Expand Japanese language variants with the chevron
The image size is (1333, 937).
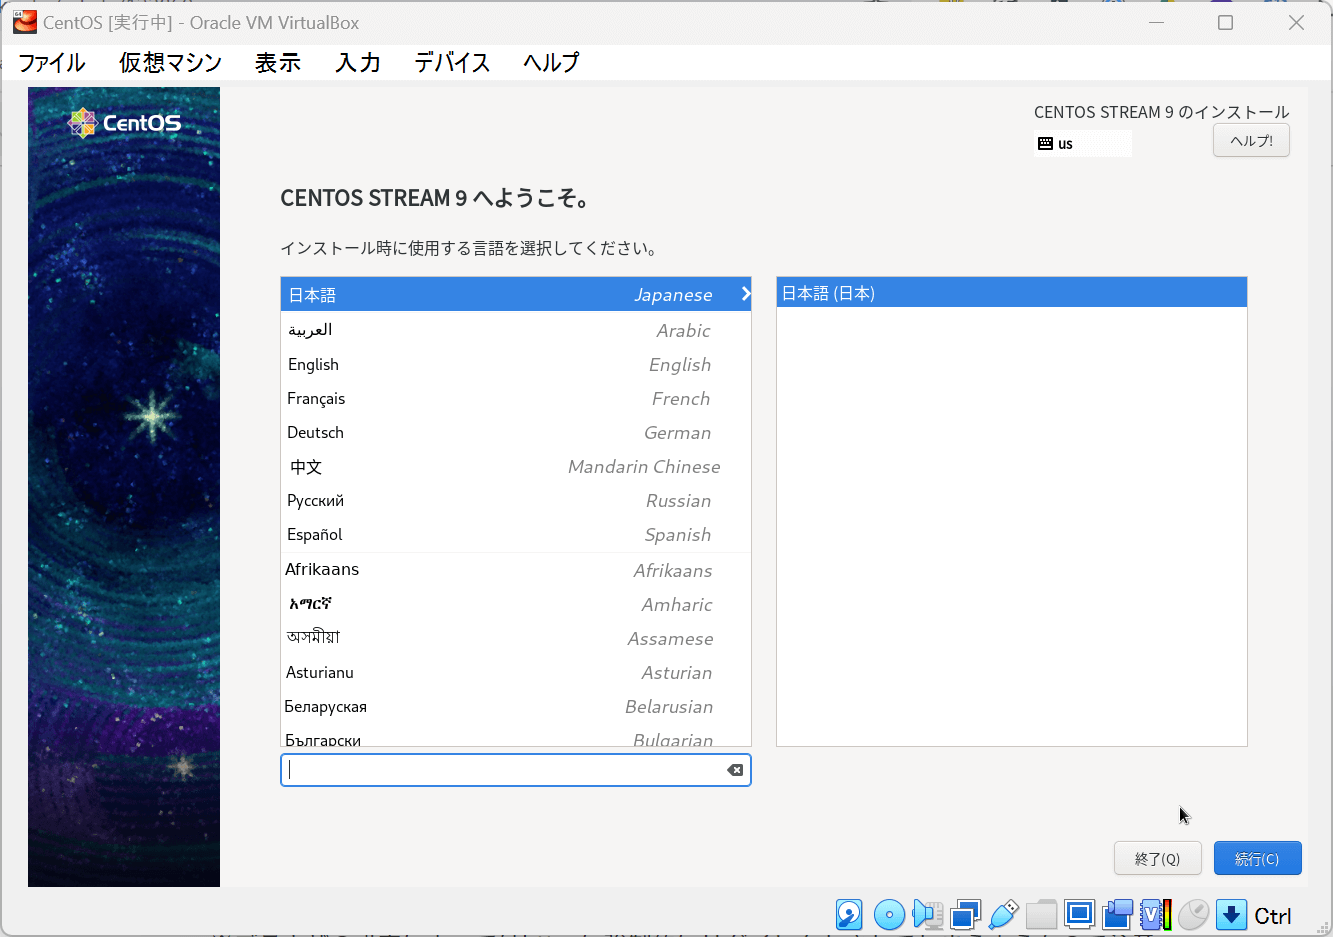click(x=744, y=294)
